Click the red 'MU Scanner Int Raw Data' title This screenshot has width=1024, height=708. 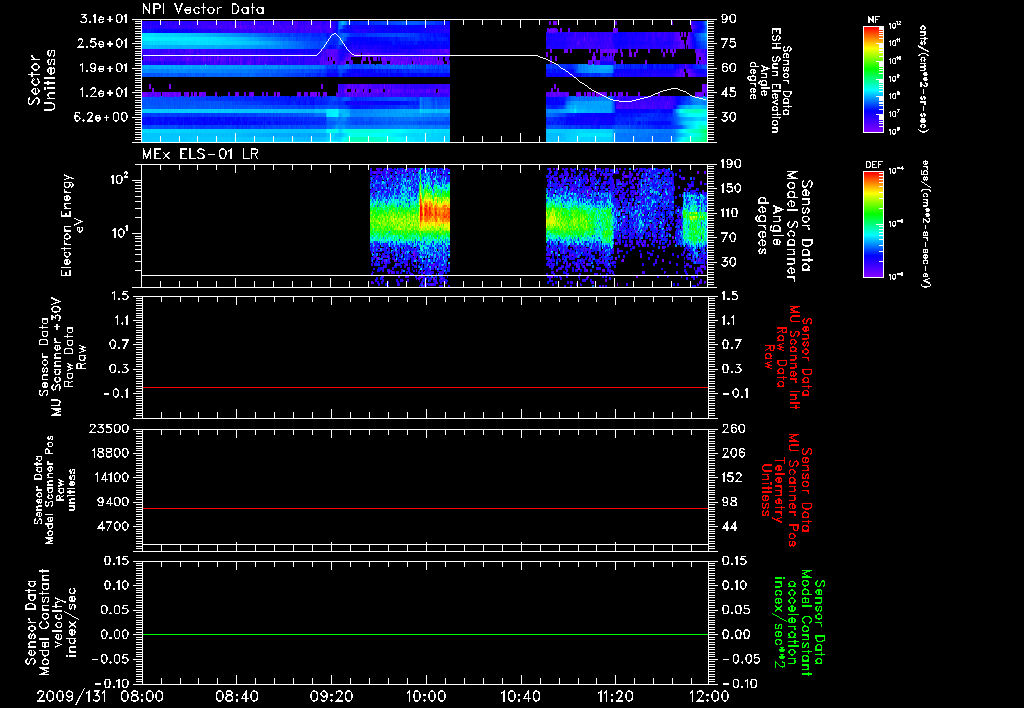click(x=789, y=357)
